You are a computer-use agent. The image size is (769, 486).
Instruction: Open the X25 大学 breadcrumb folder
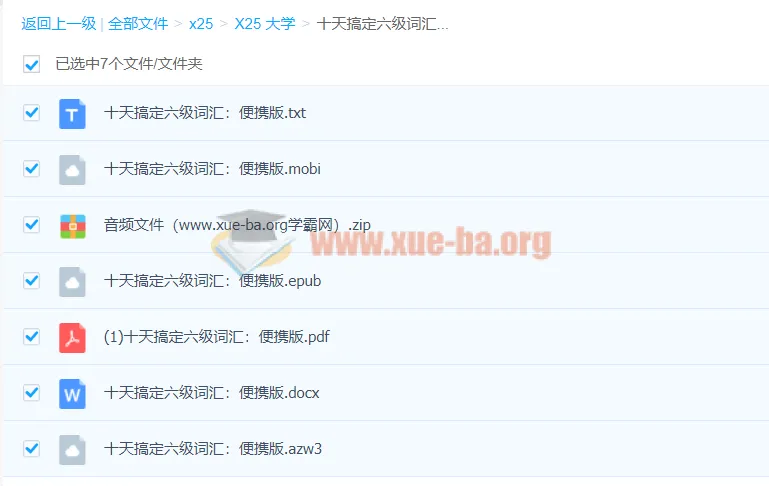click(x=265, y=24)
